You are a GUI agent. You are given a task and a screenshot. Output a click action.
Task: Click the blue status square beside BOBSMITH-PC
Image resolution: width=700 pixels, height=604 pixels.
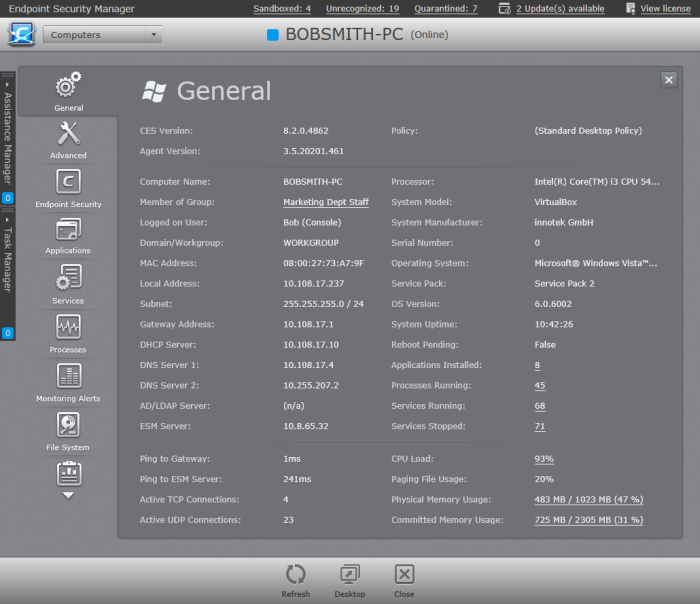click(x=273, y=35)
